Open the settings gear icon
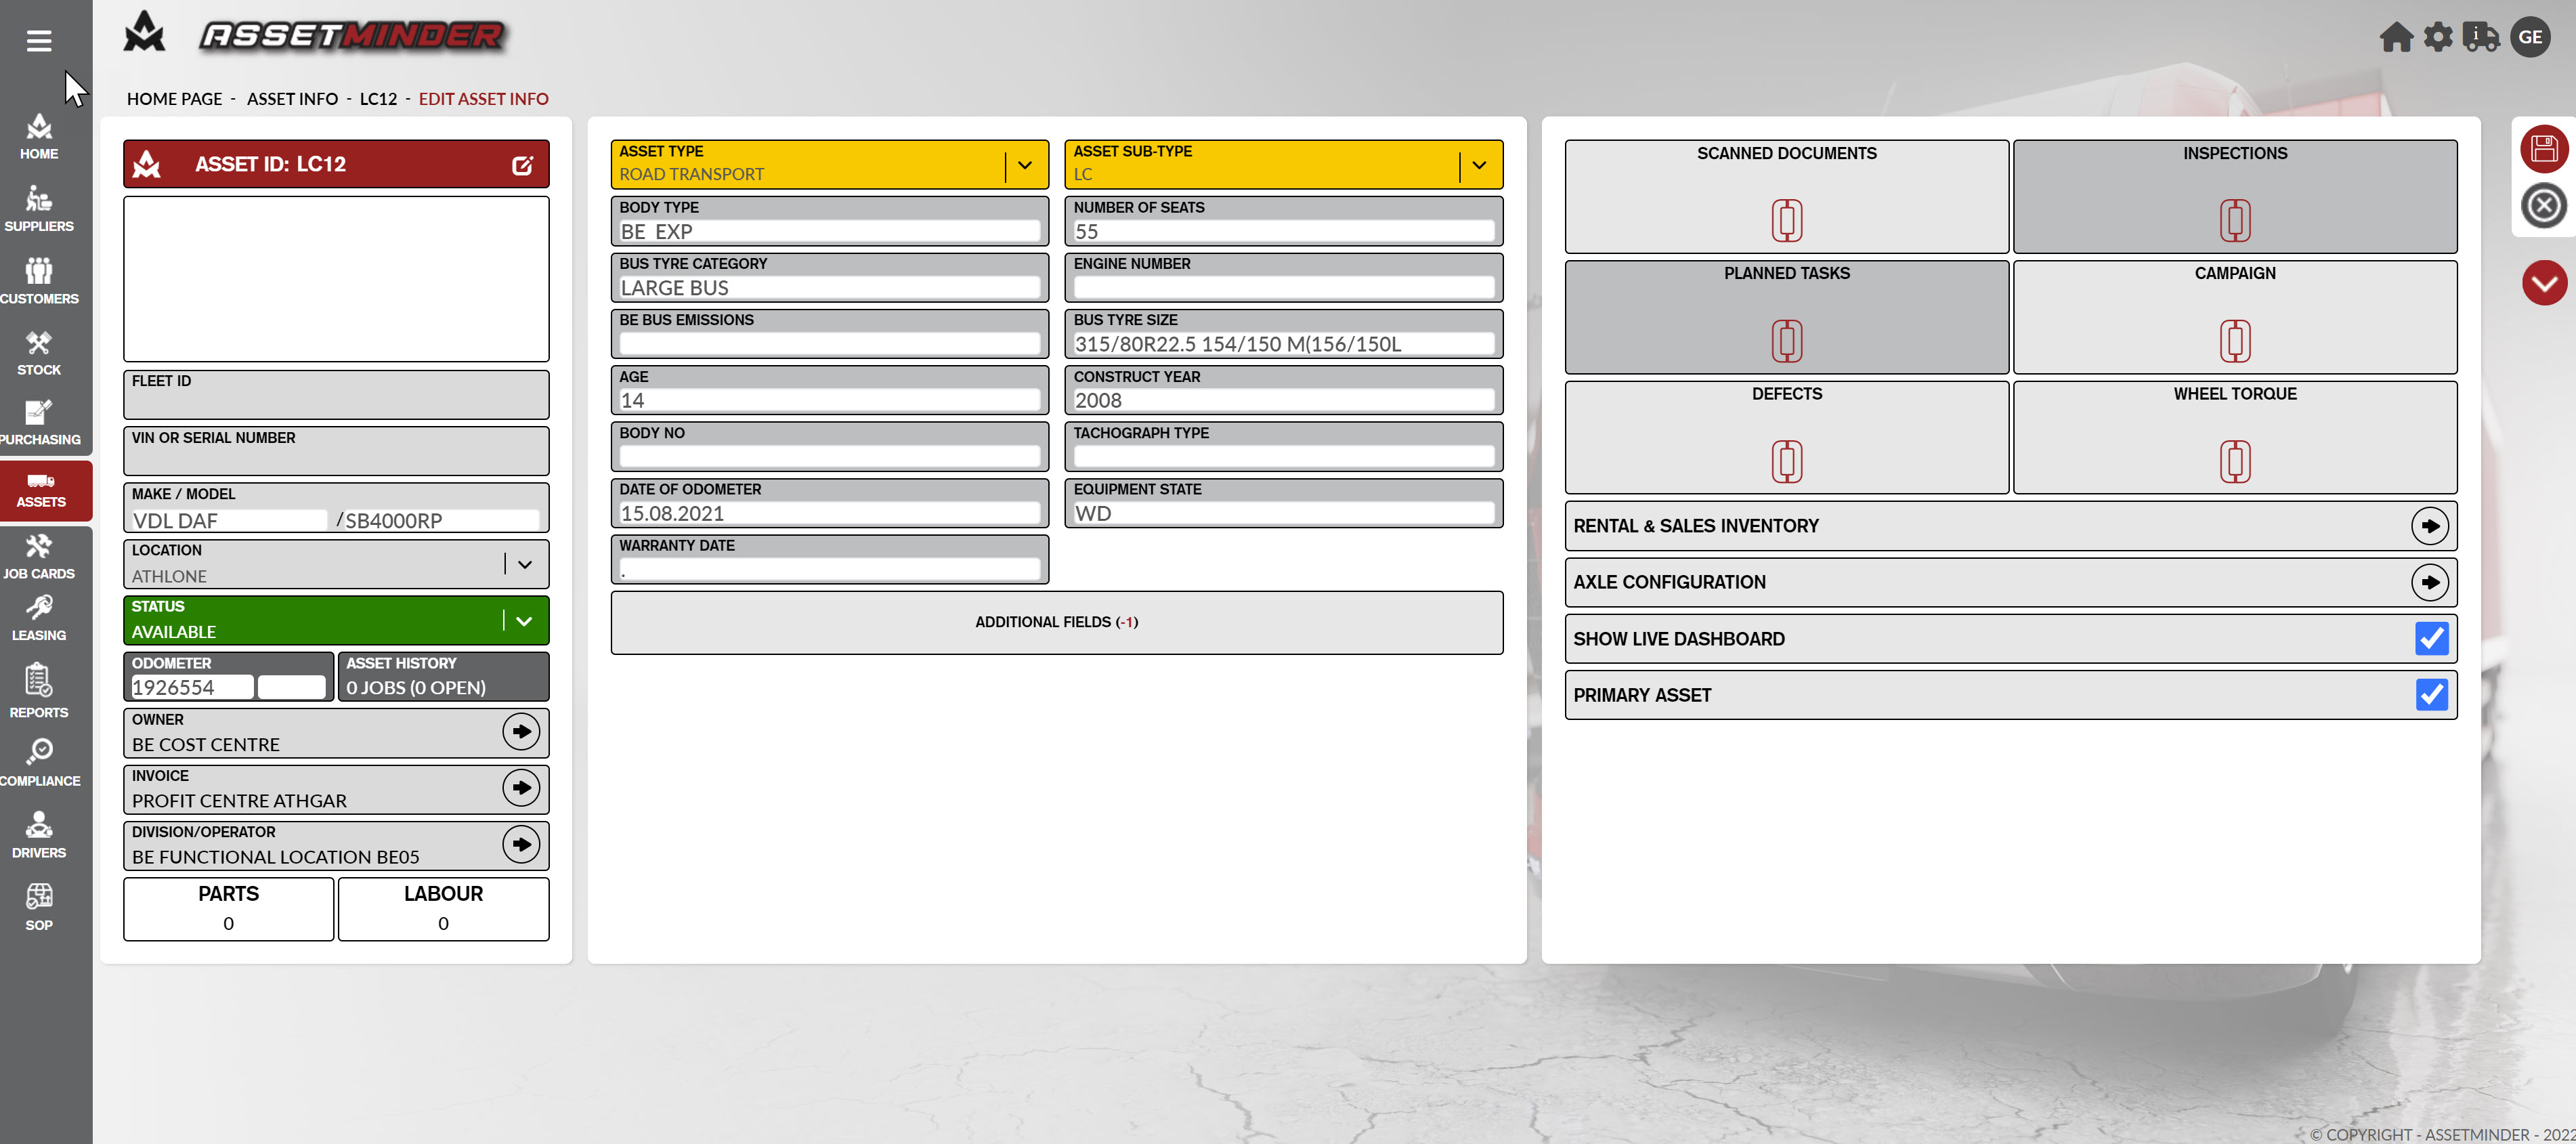The width and height of the screenshot is (2576, 1144). click(x=2438, y=37)
